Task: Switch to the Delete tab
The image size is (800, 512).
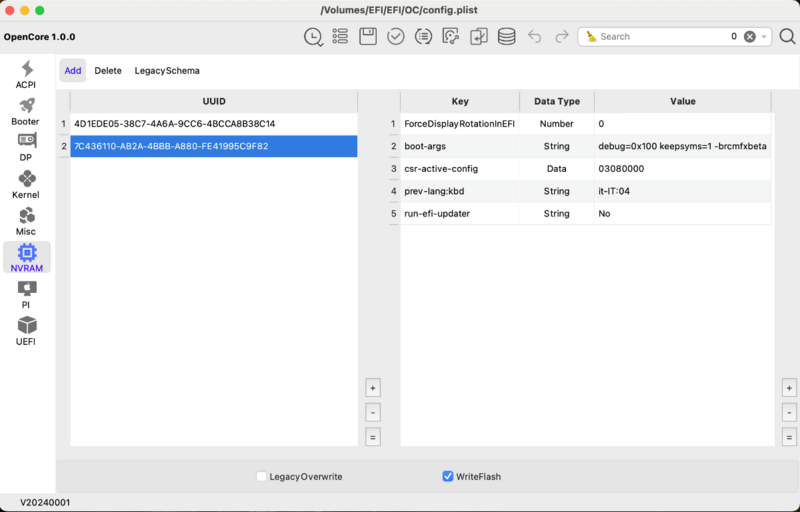Action: [x=108, y=71]
